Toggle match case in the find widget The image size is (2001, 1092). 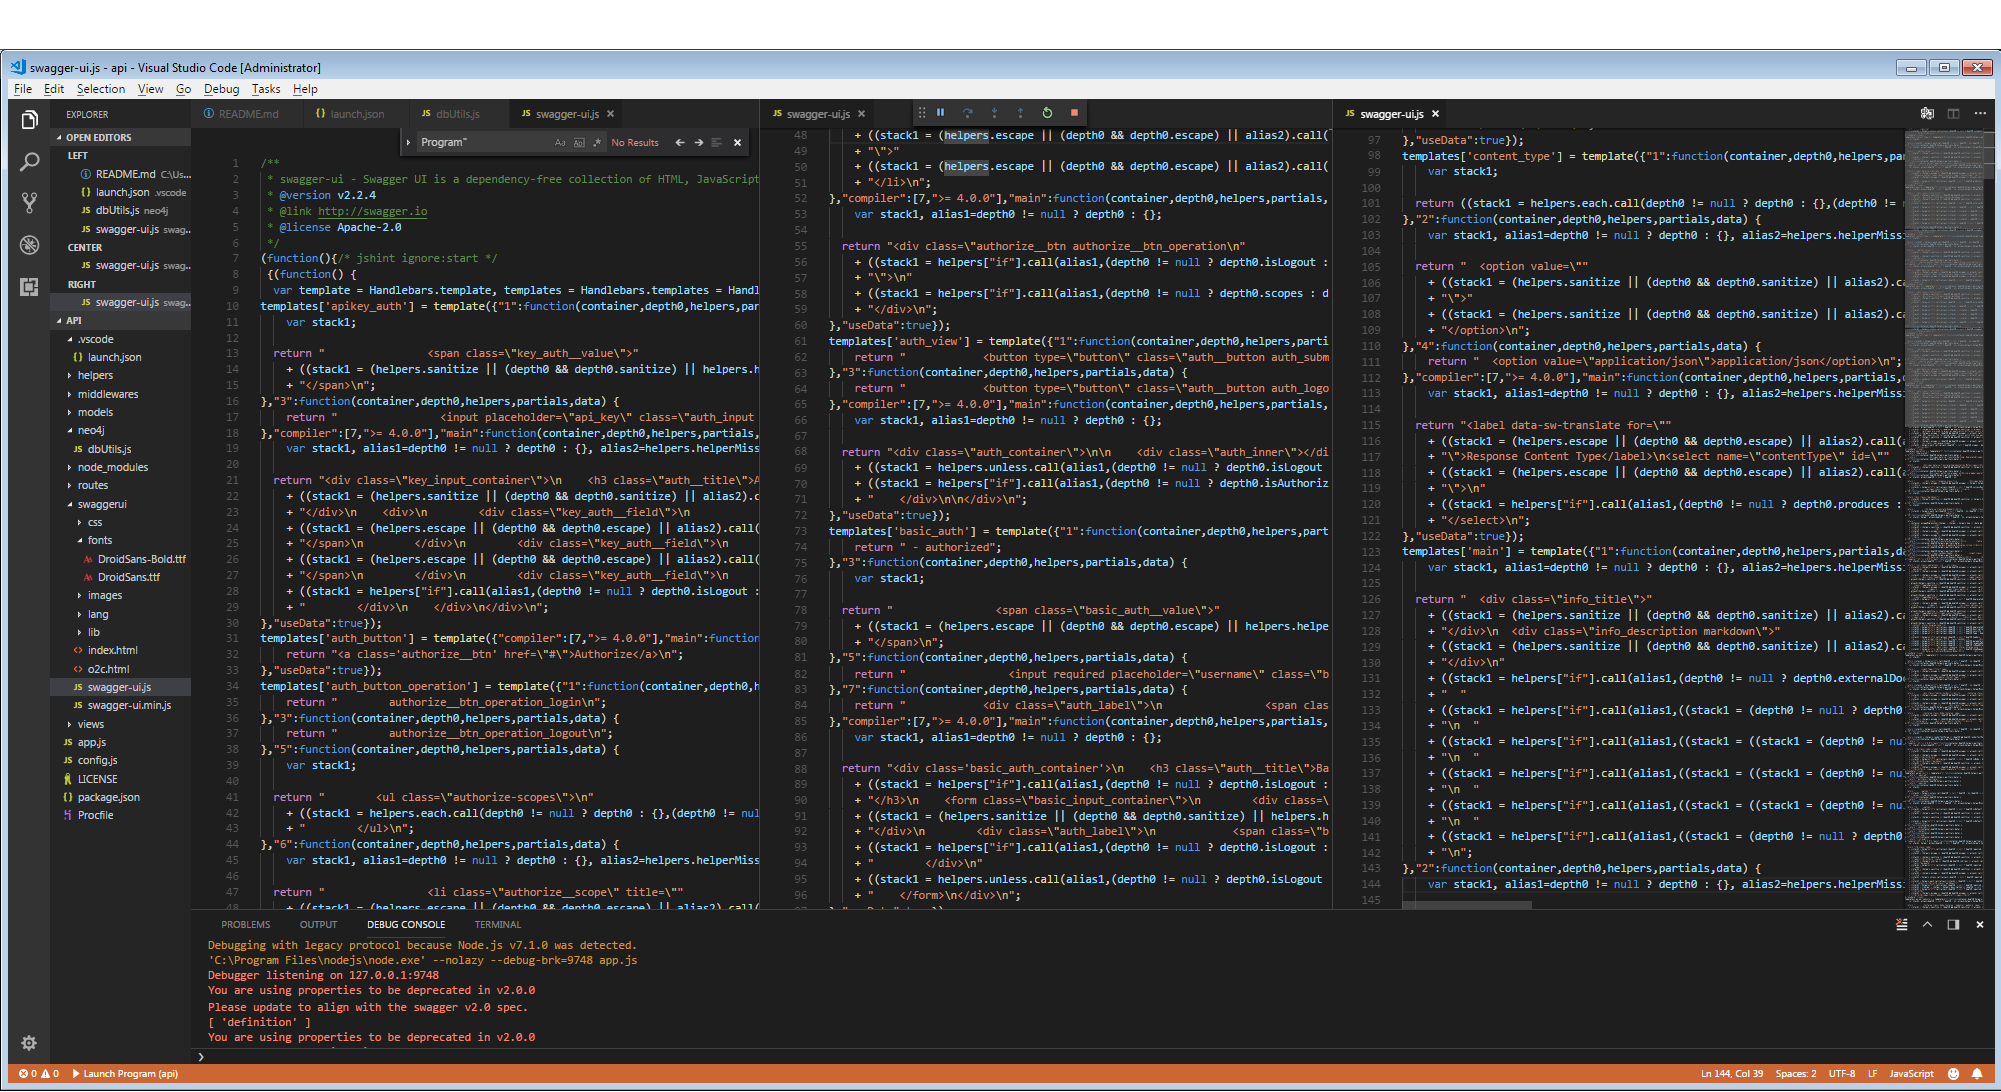(x=560, y=142)
